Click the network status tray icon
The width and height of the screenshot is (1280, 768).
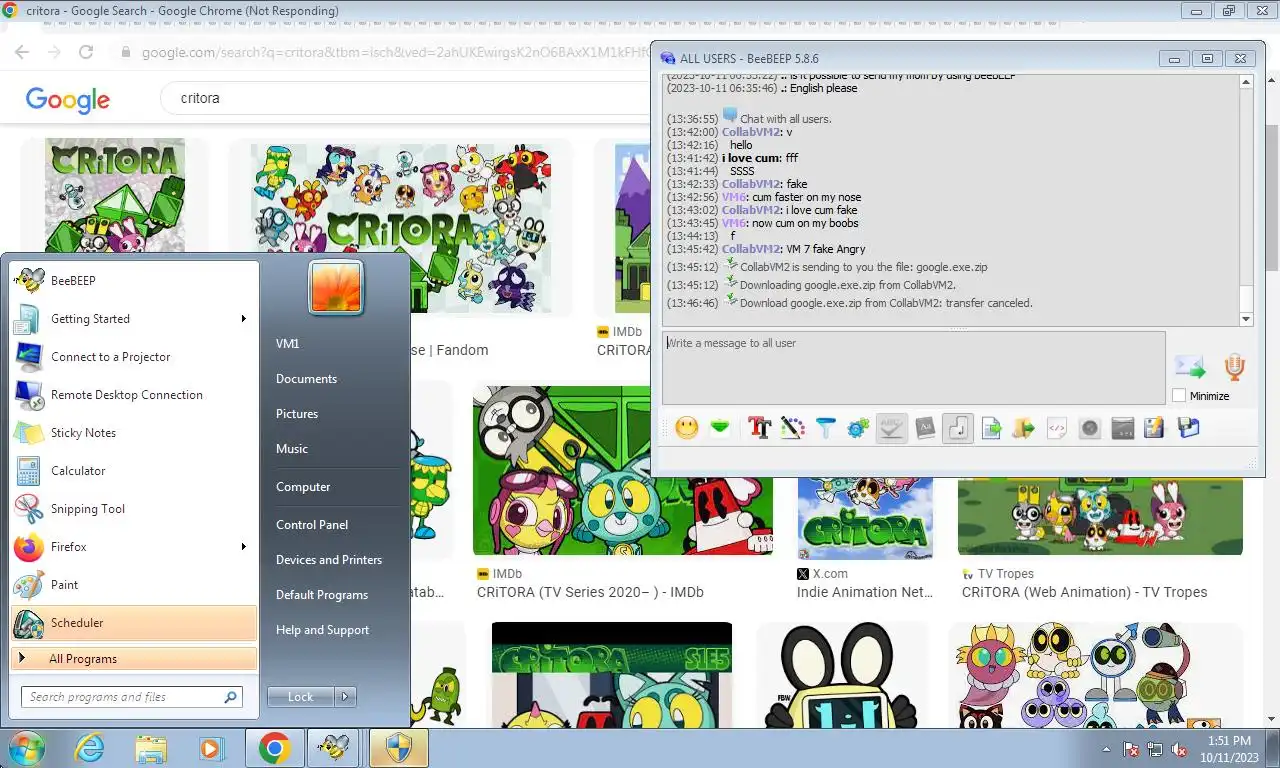[x=1155, y=749]
